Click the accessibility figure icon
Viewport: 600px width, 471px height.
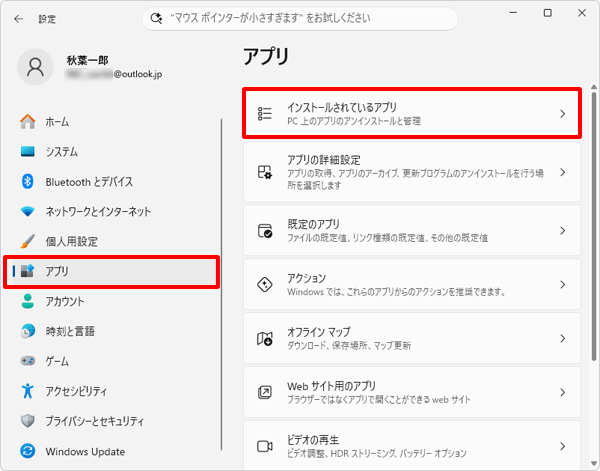pyautogui.click(x=28, y=391)
